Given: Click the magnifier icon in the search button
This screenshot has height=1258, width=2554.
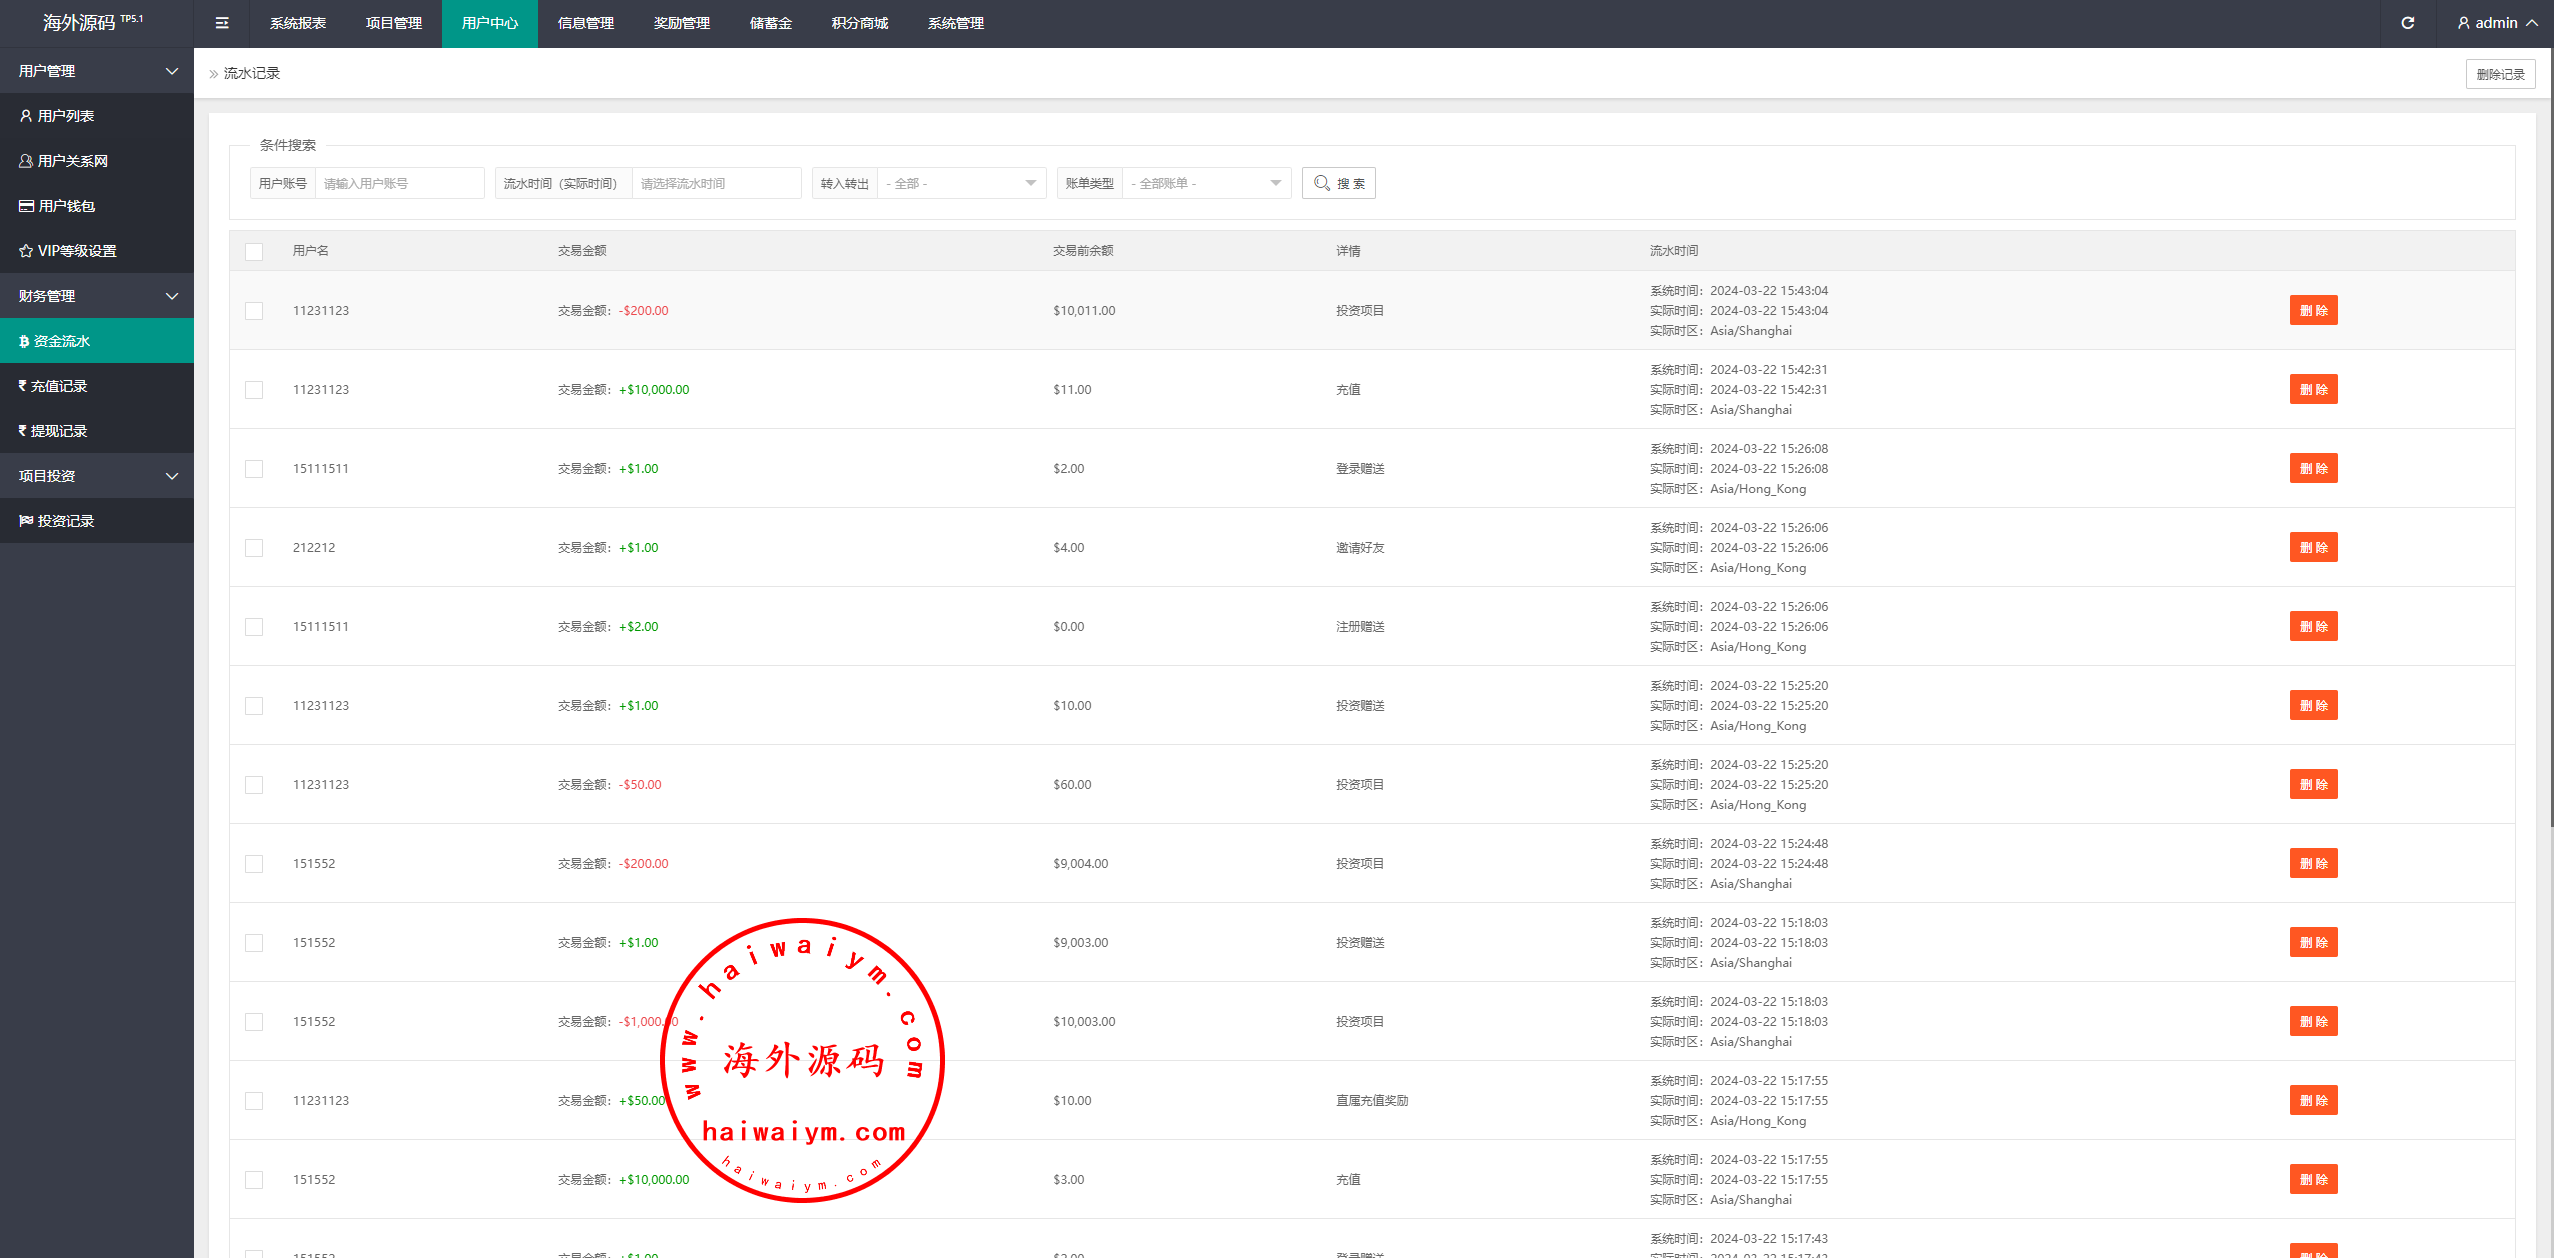Looking at the screenshot, I should tap(1321, 183).
